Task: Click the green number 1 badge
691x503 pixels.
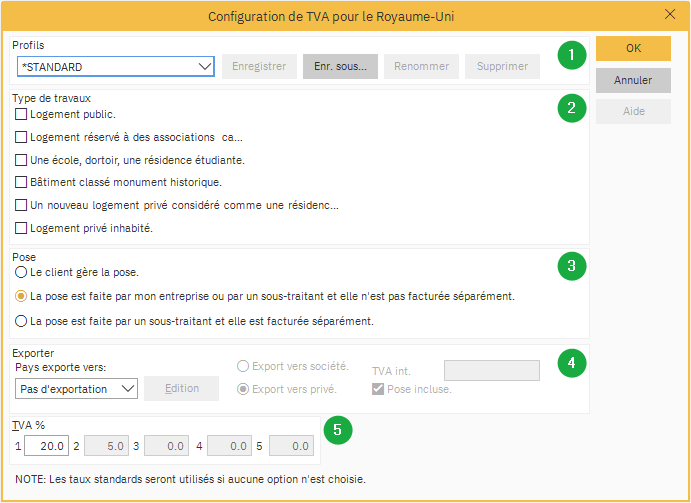Action: point(571,54)
